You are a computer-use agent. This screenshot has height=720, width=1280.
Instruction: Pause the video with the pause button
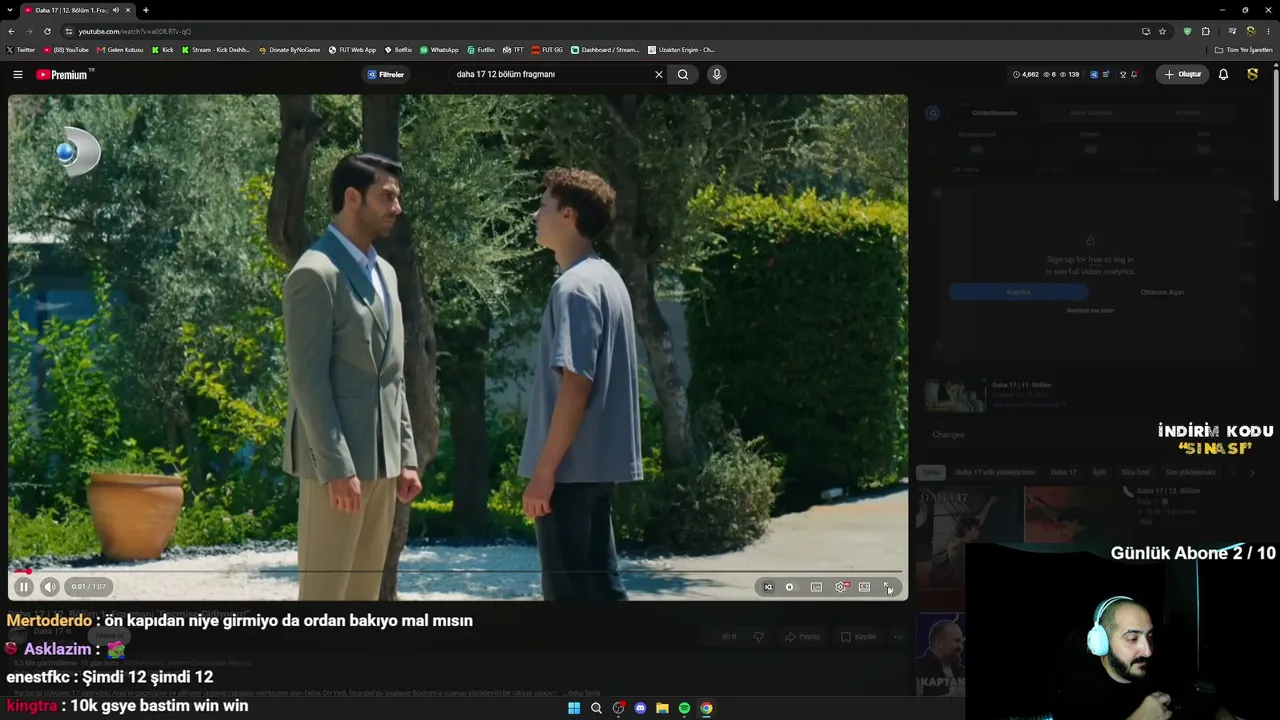tap(24, 587)
